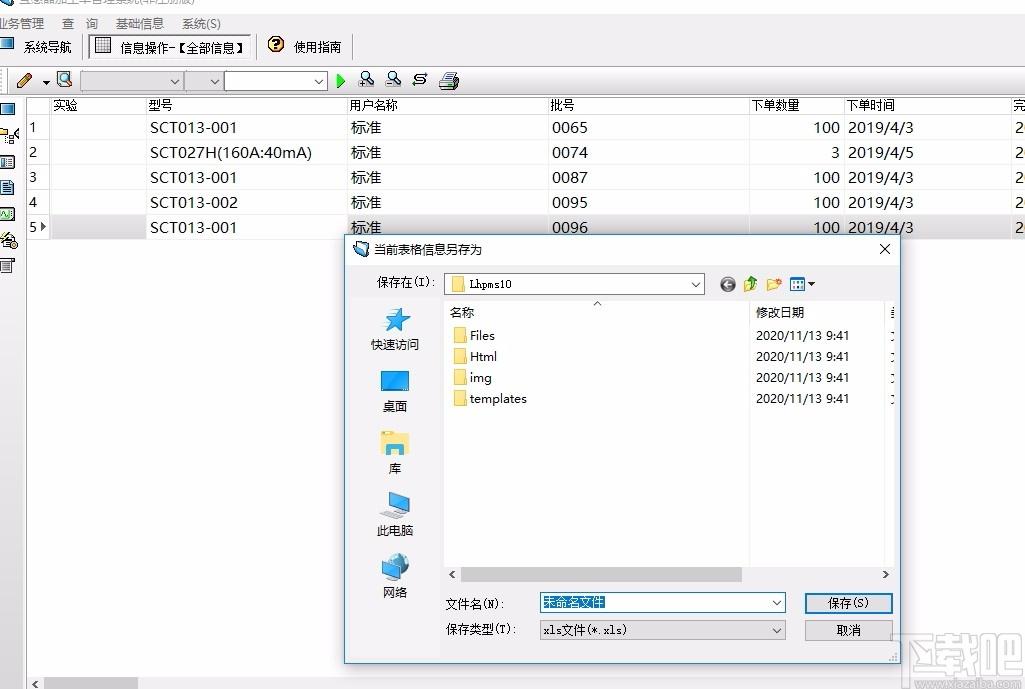This screenshot has height=689, width=1025.
Task: Click the horizontal scrollbar in file list
Action: pos(601,575)
